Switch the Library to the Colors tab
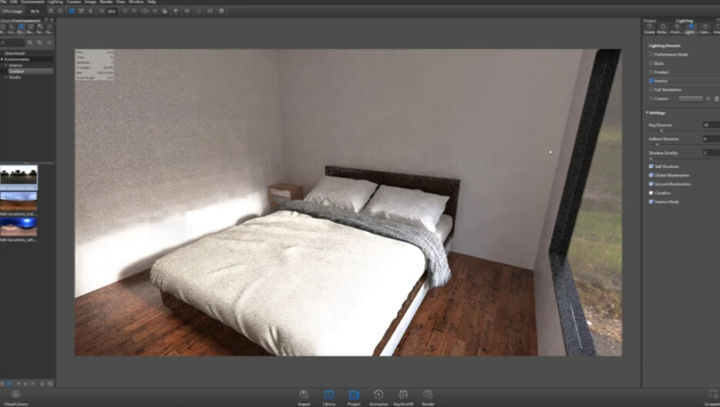The image size is (720, 407). pyautogui.click(x=11, y=29)
